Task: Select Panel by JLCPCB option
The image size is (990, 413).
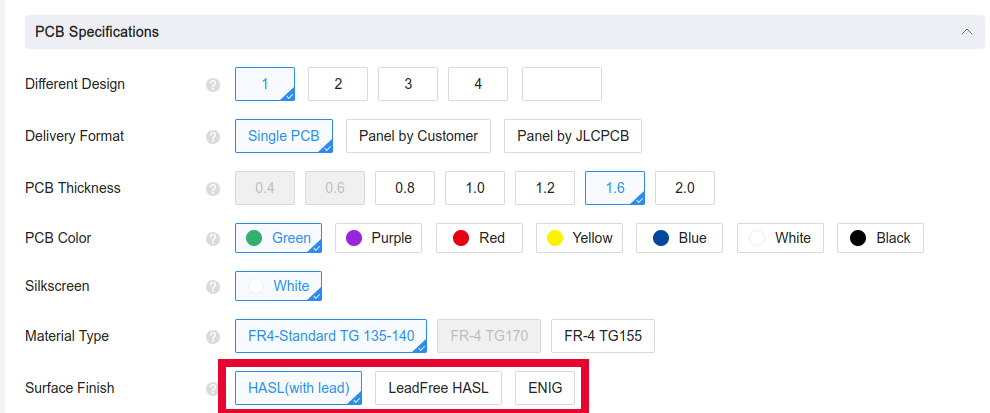Action: pos(573,136)
